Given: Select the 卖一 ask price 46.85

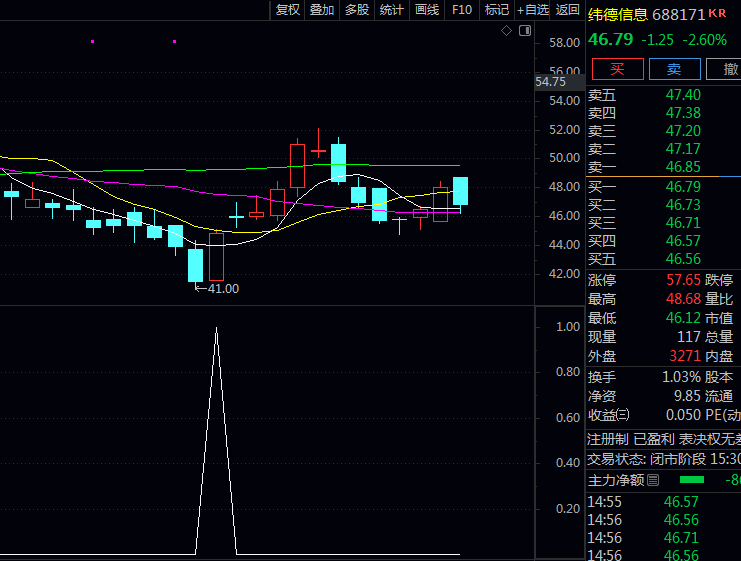Looking at the screenshot, I should pyautogui.click(x=683, y=167).
